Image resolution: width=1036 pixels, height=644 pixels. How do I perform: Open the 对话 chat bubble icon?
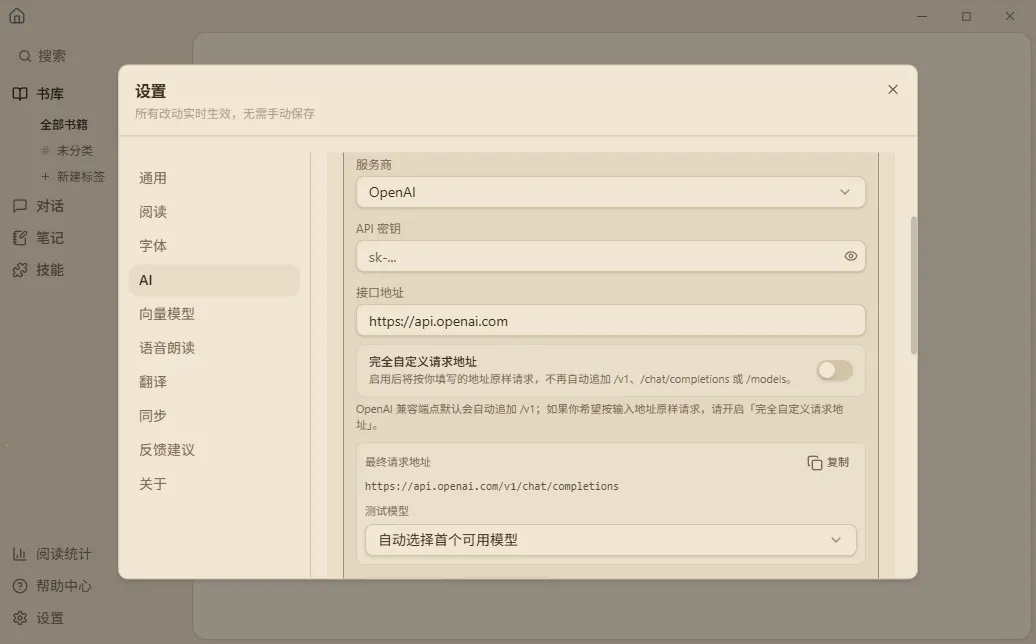(x=20, y=206)
